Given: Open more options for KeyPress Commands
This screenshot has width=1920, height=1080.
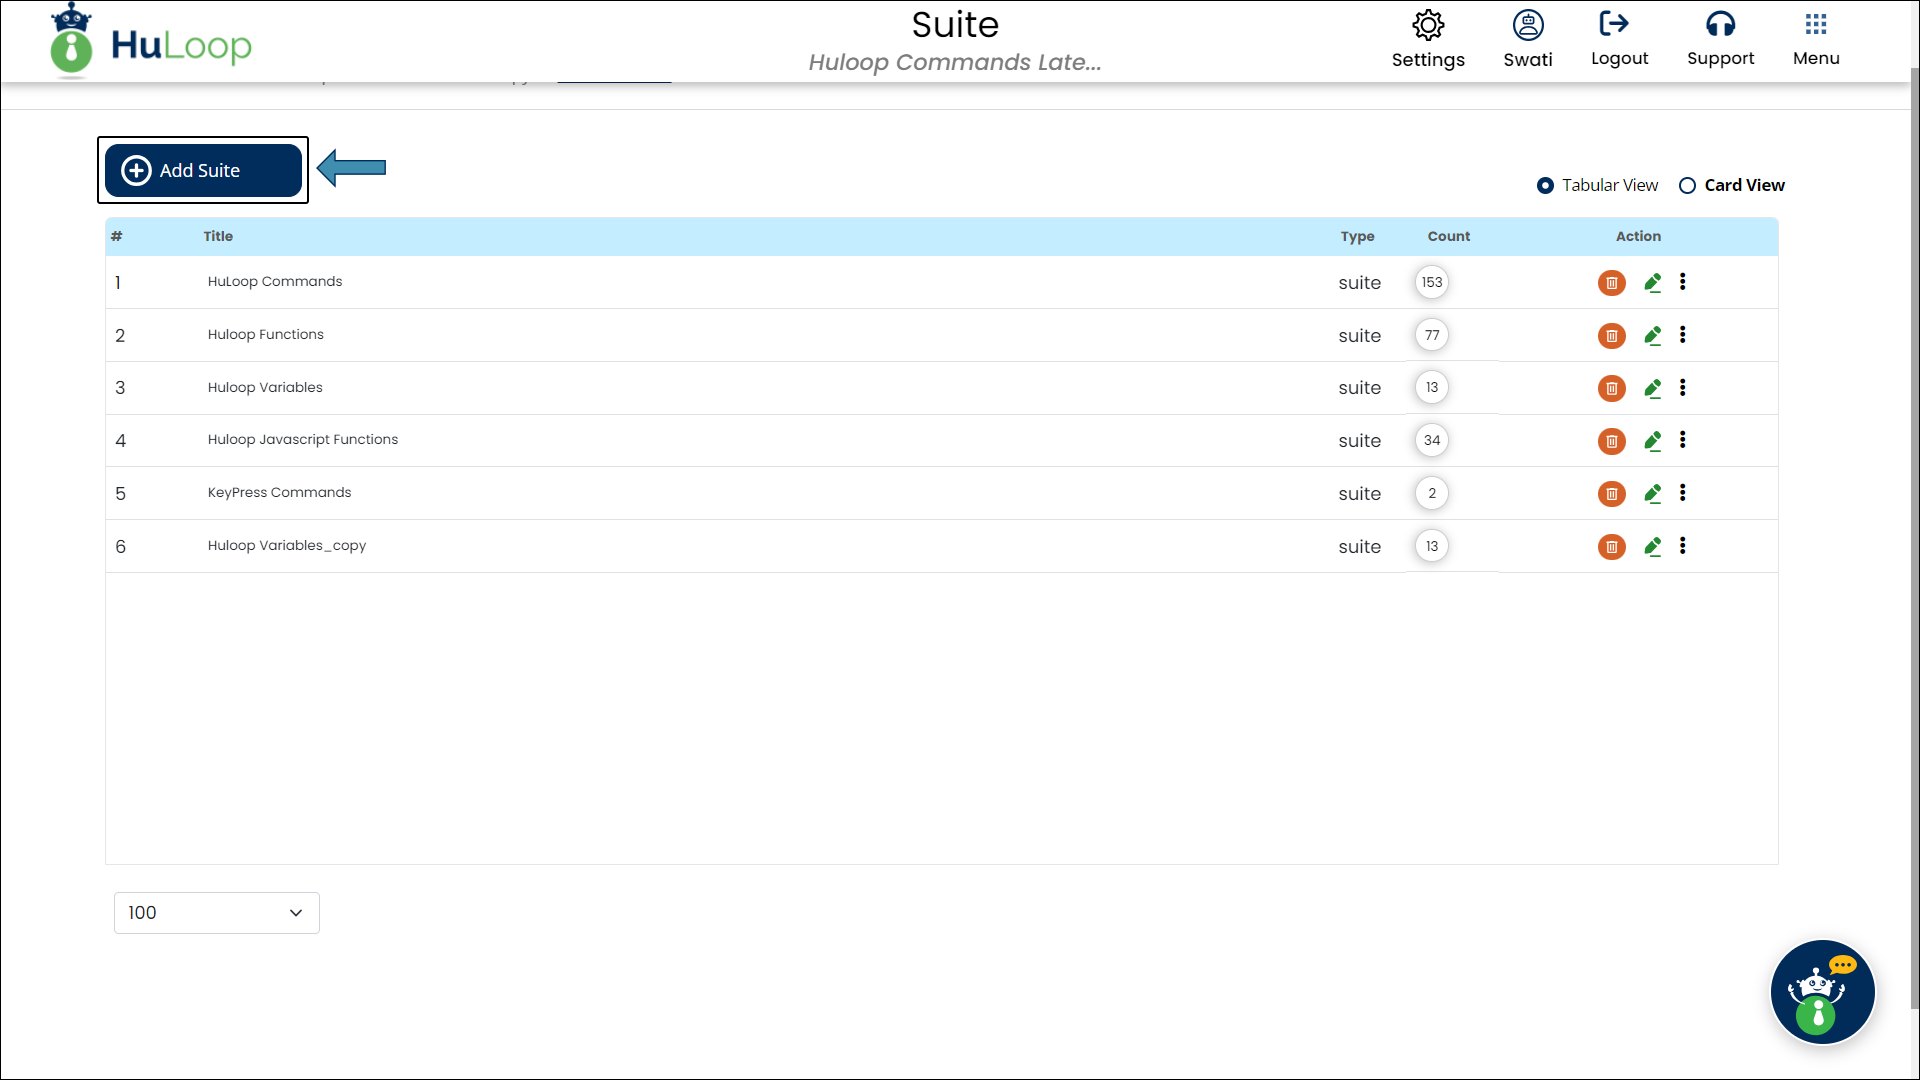Looking at the screenshot, I should tap(1683, 493).
